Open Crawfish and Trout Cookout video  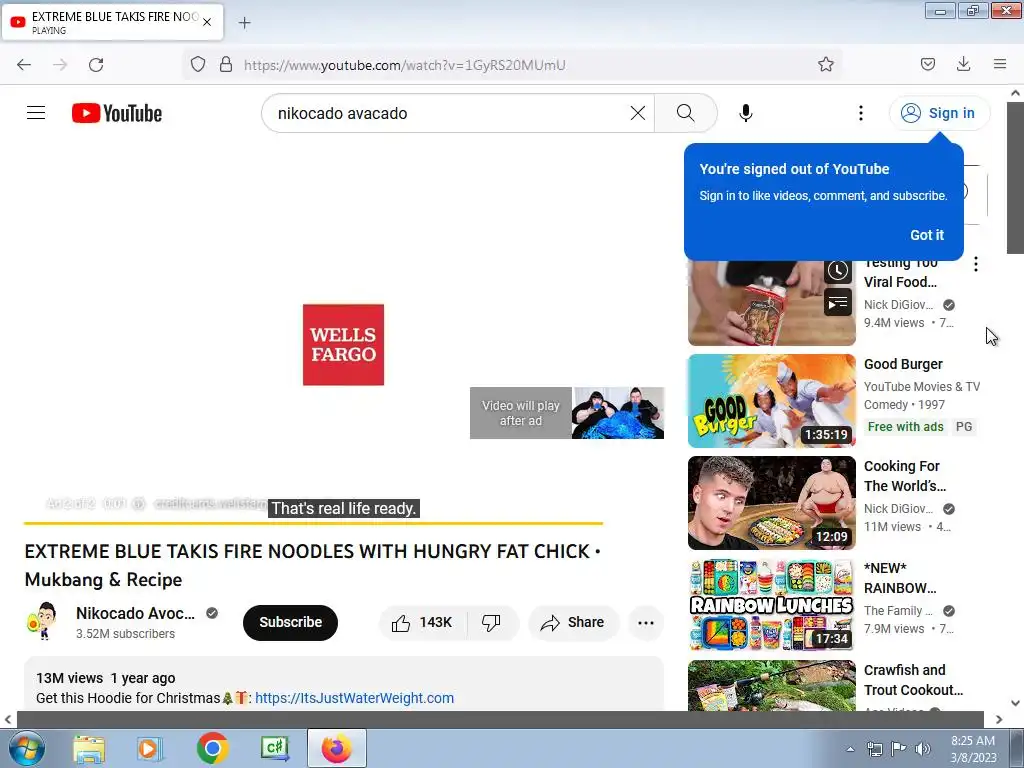913,680
